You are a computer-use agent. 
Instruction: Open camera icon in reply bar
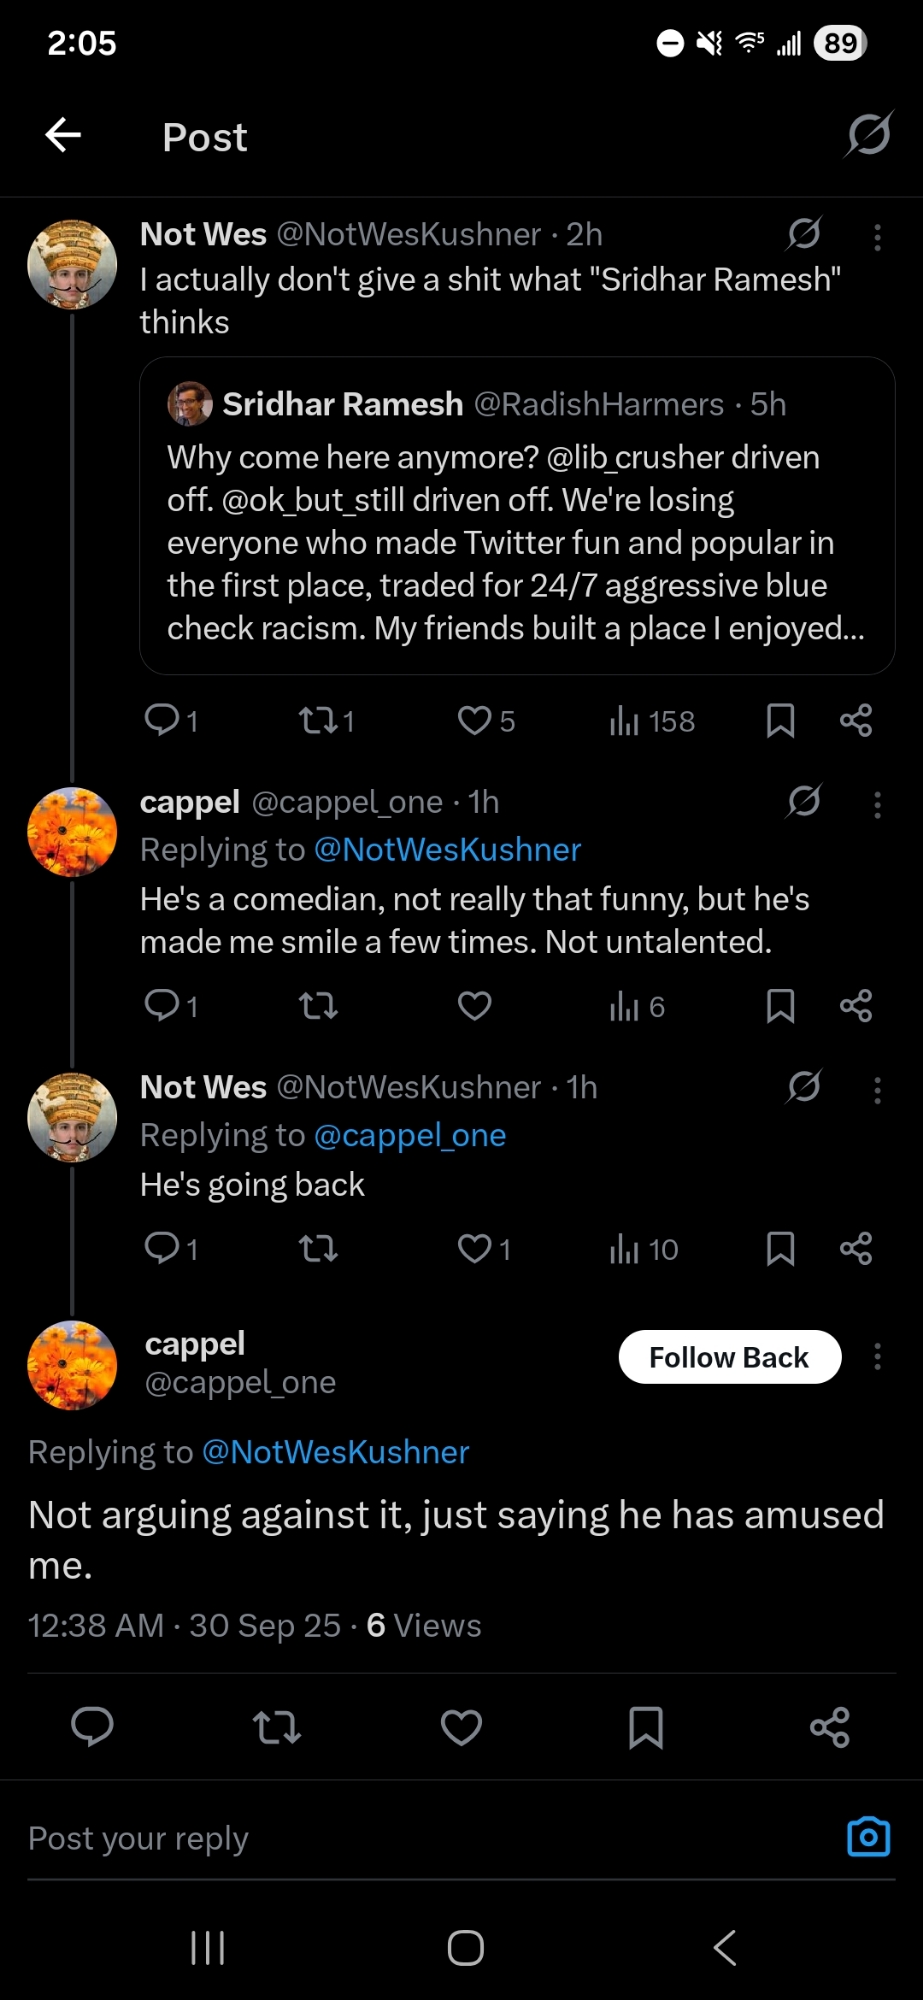868,1837
